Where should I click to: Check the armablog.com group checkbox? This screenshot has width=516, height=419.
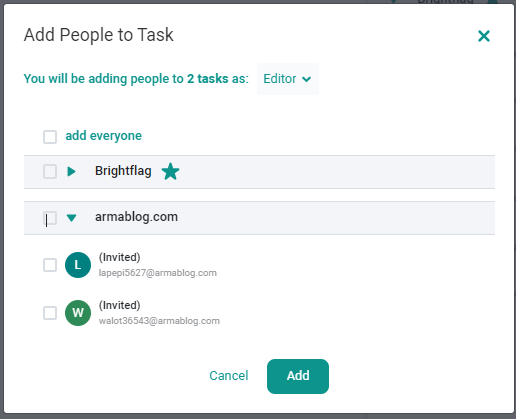pos(50,218)
